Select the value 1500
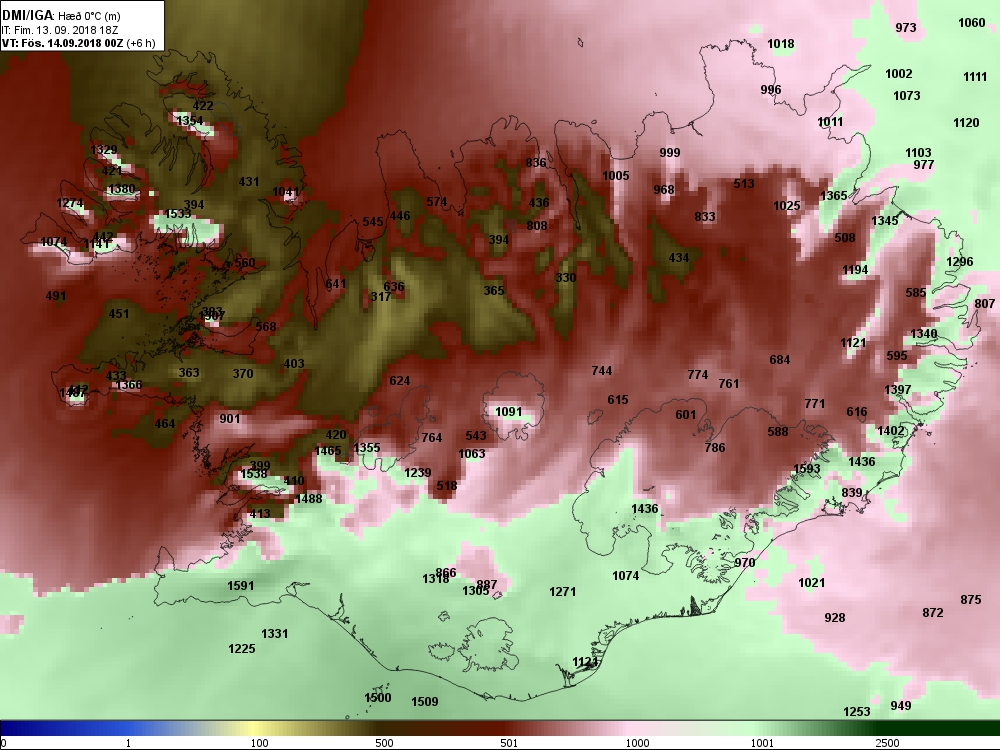Image resolution: width=1000 pixels, height=750 pixels. pos(378,698)
